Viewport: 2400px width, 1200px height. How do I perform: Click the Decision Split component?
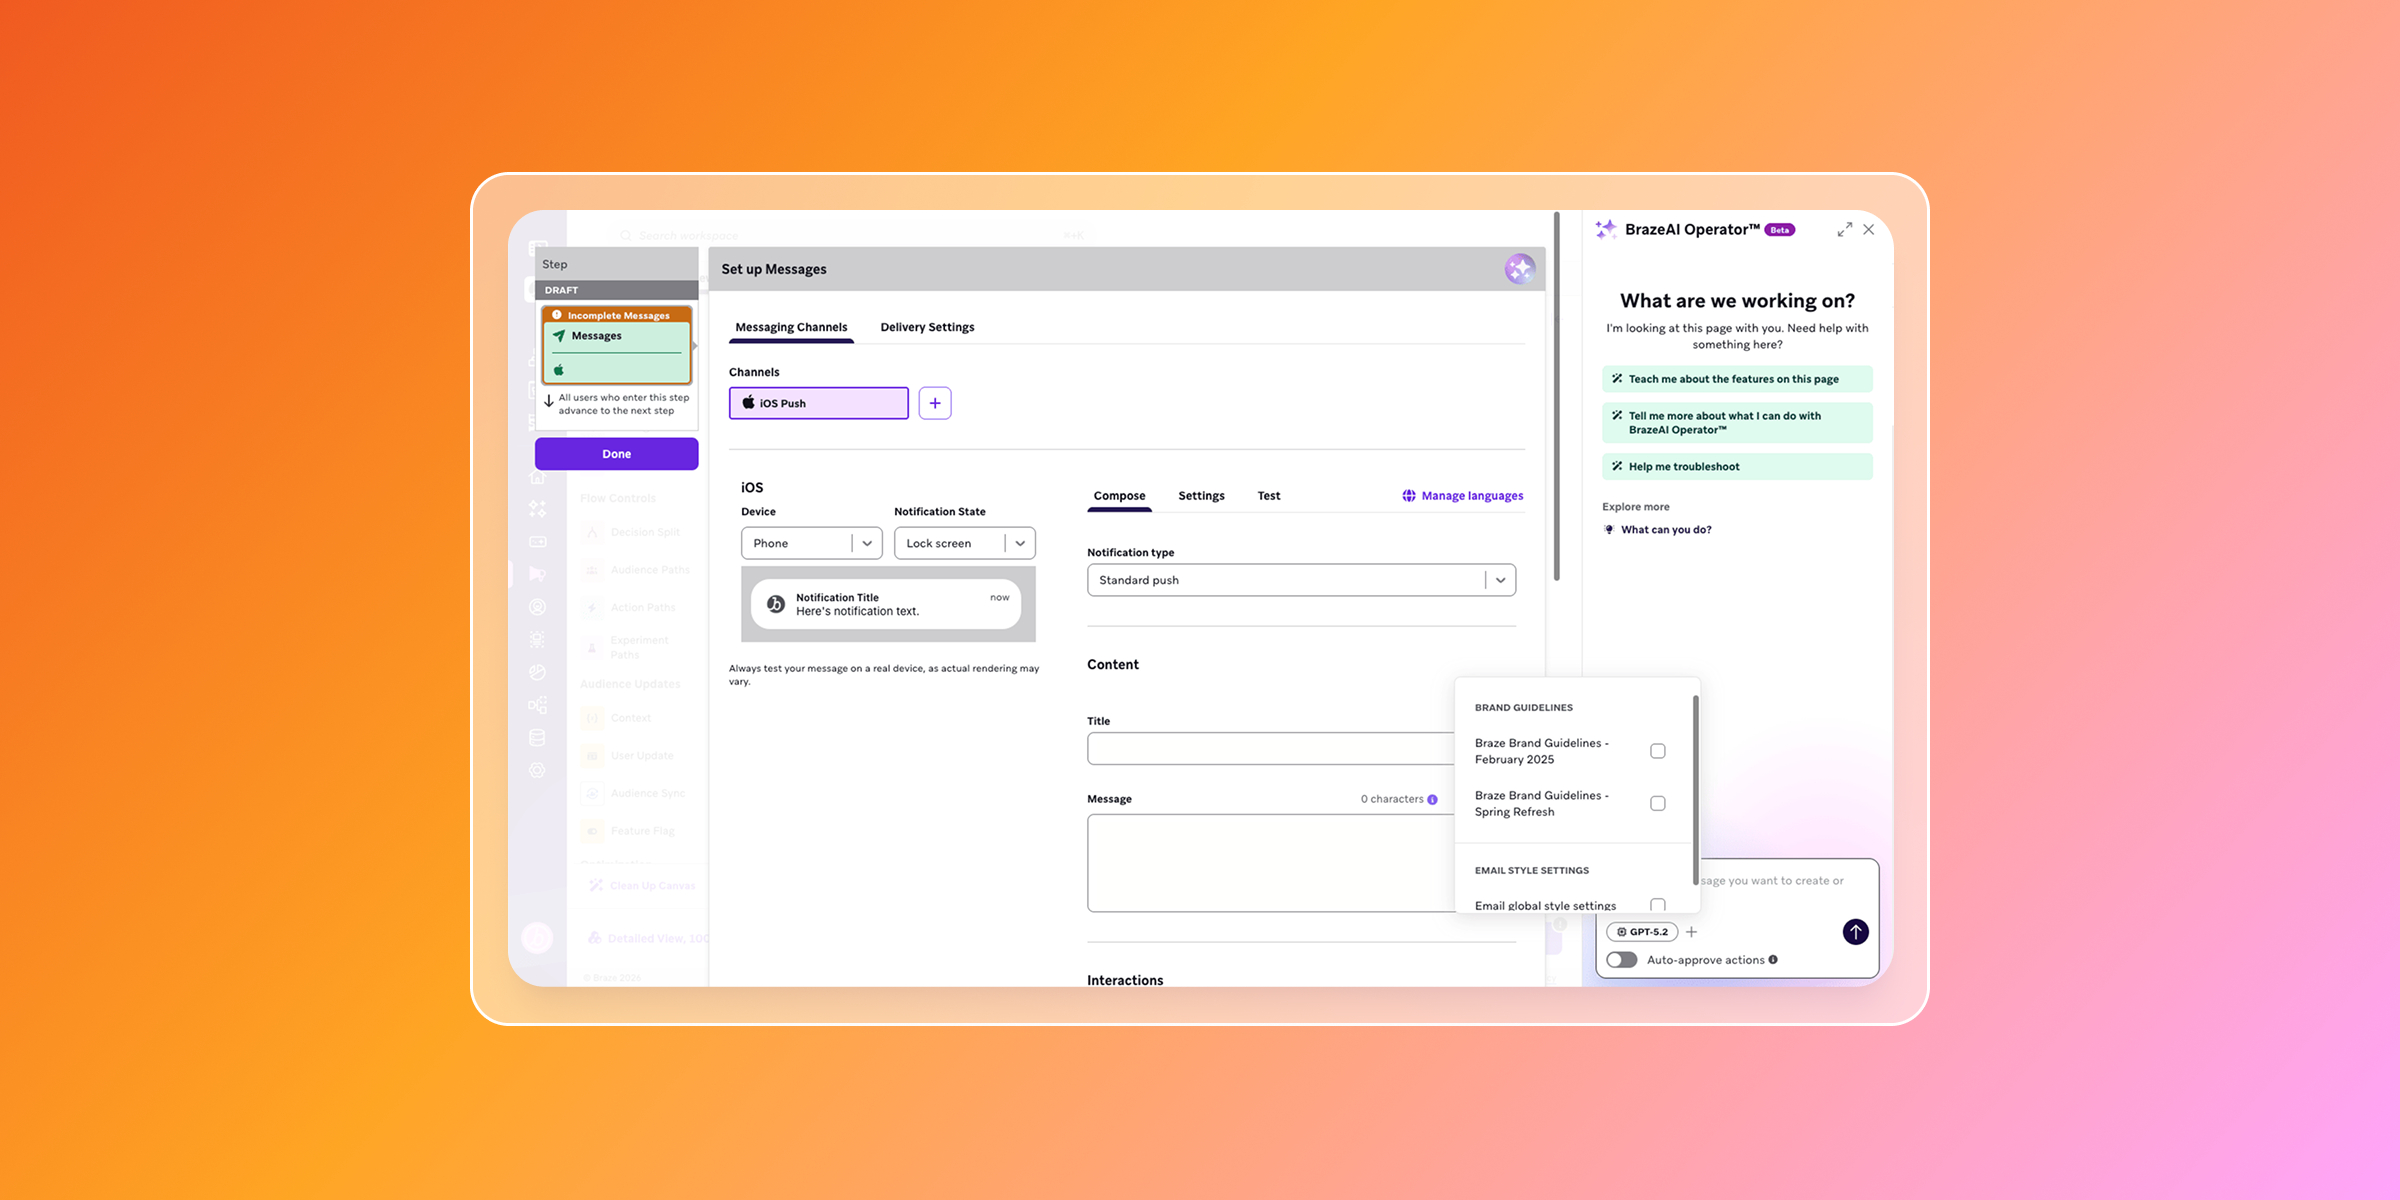click(x=632, y=533)
